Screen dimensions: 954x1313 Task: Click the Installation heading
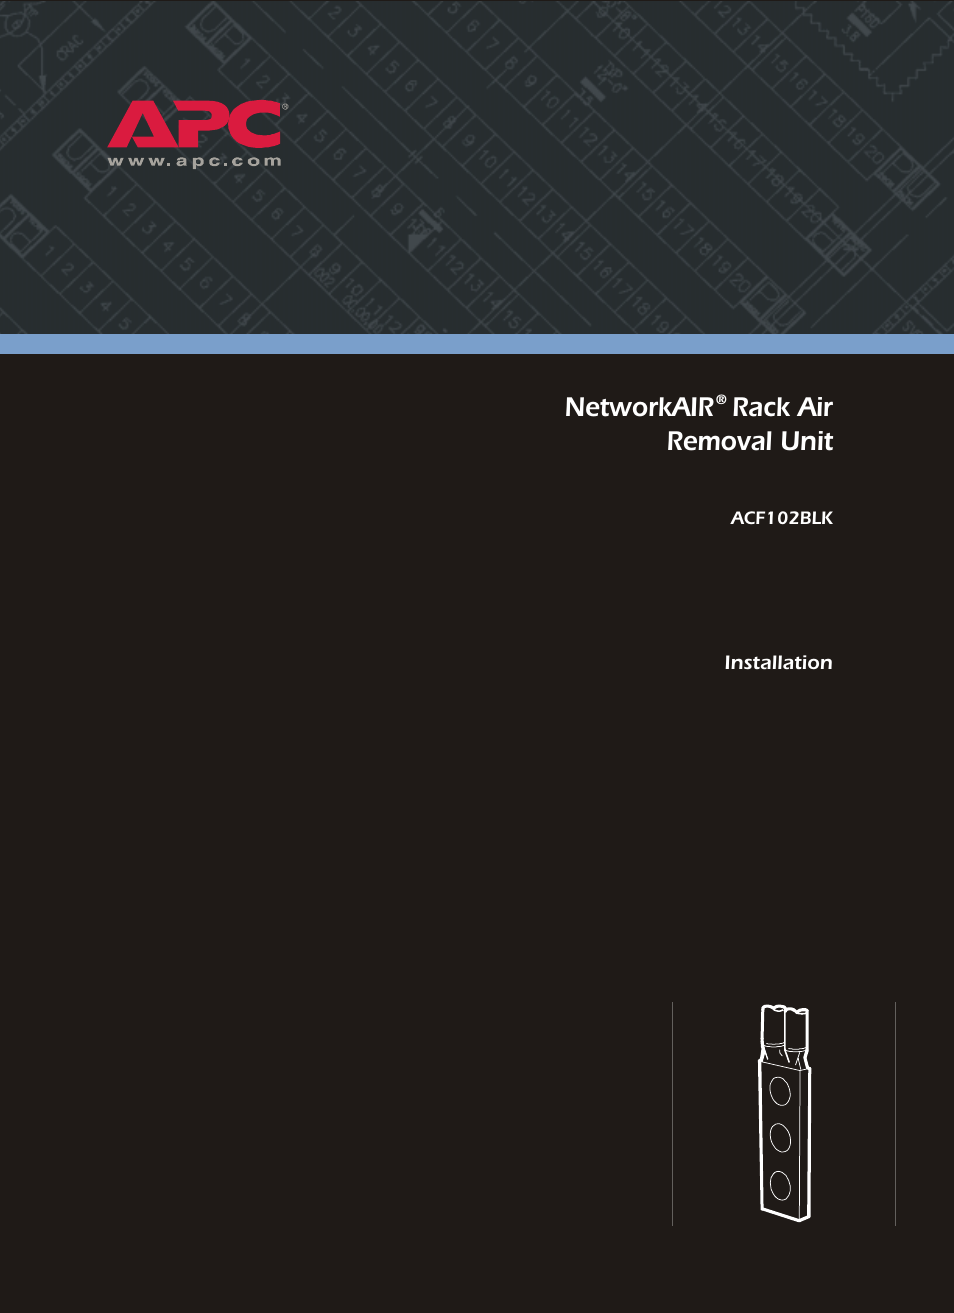[778, 662]
